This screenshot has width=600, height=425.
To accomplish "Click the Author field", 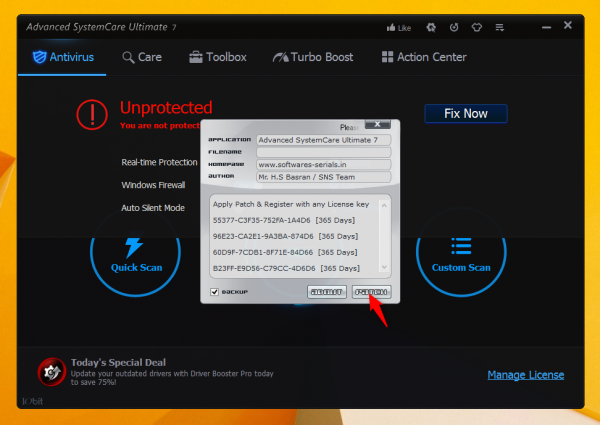I will (x=324, y=177).
